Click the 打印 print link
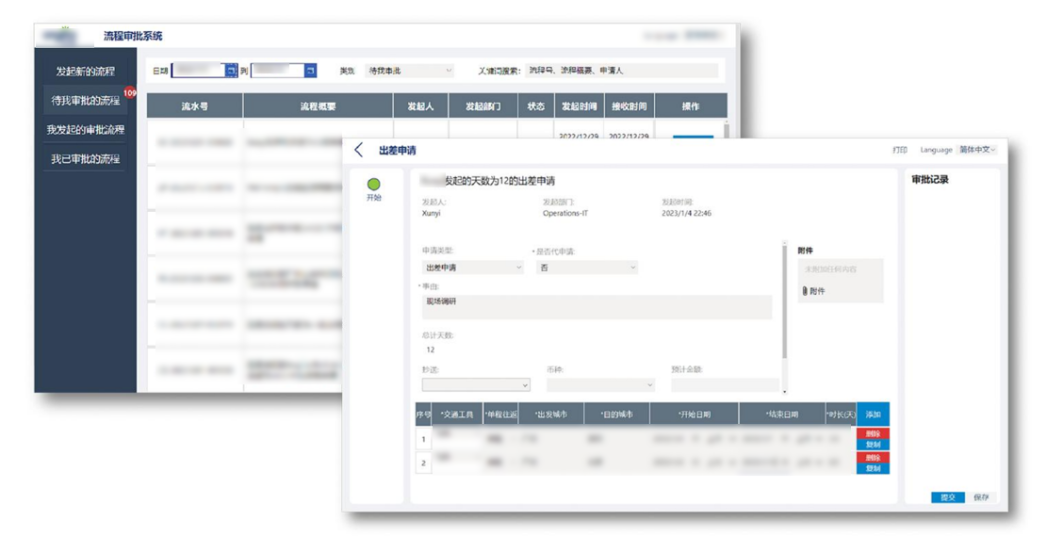1037x539 pixels. click(x=899, y=150)
